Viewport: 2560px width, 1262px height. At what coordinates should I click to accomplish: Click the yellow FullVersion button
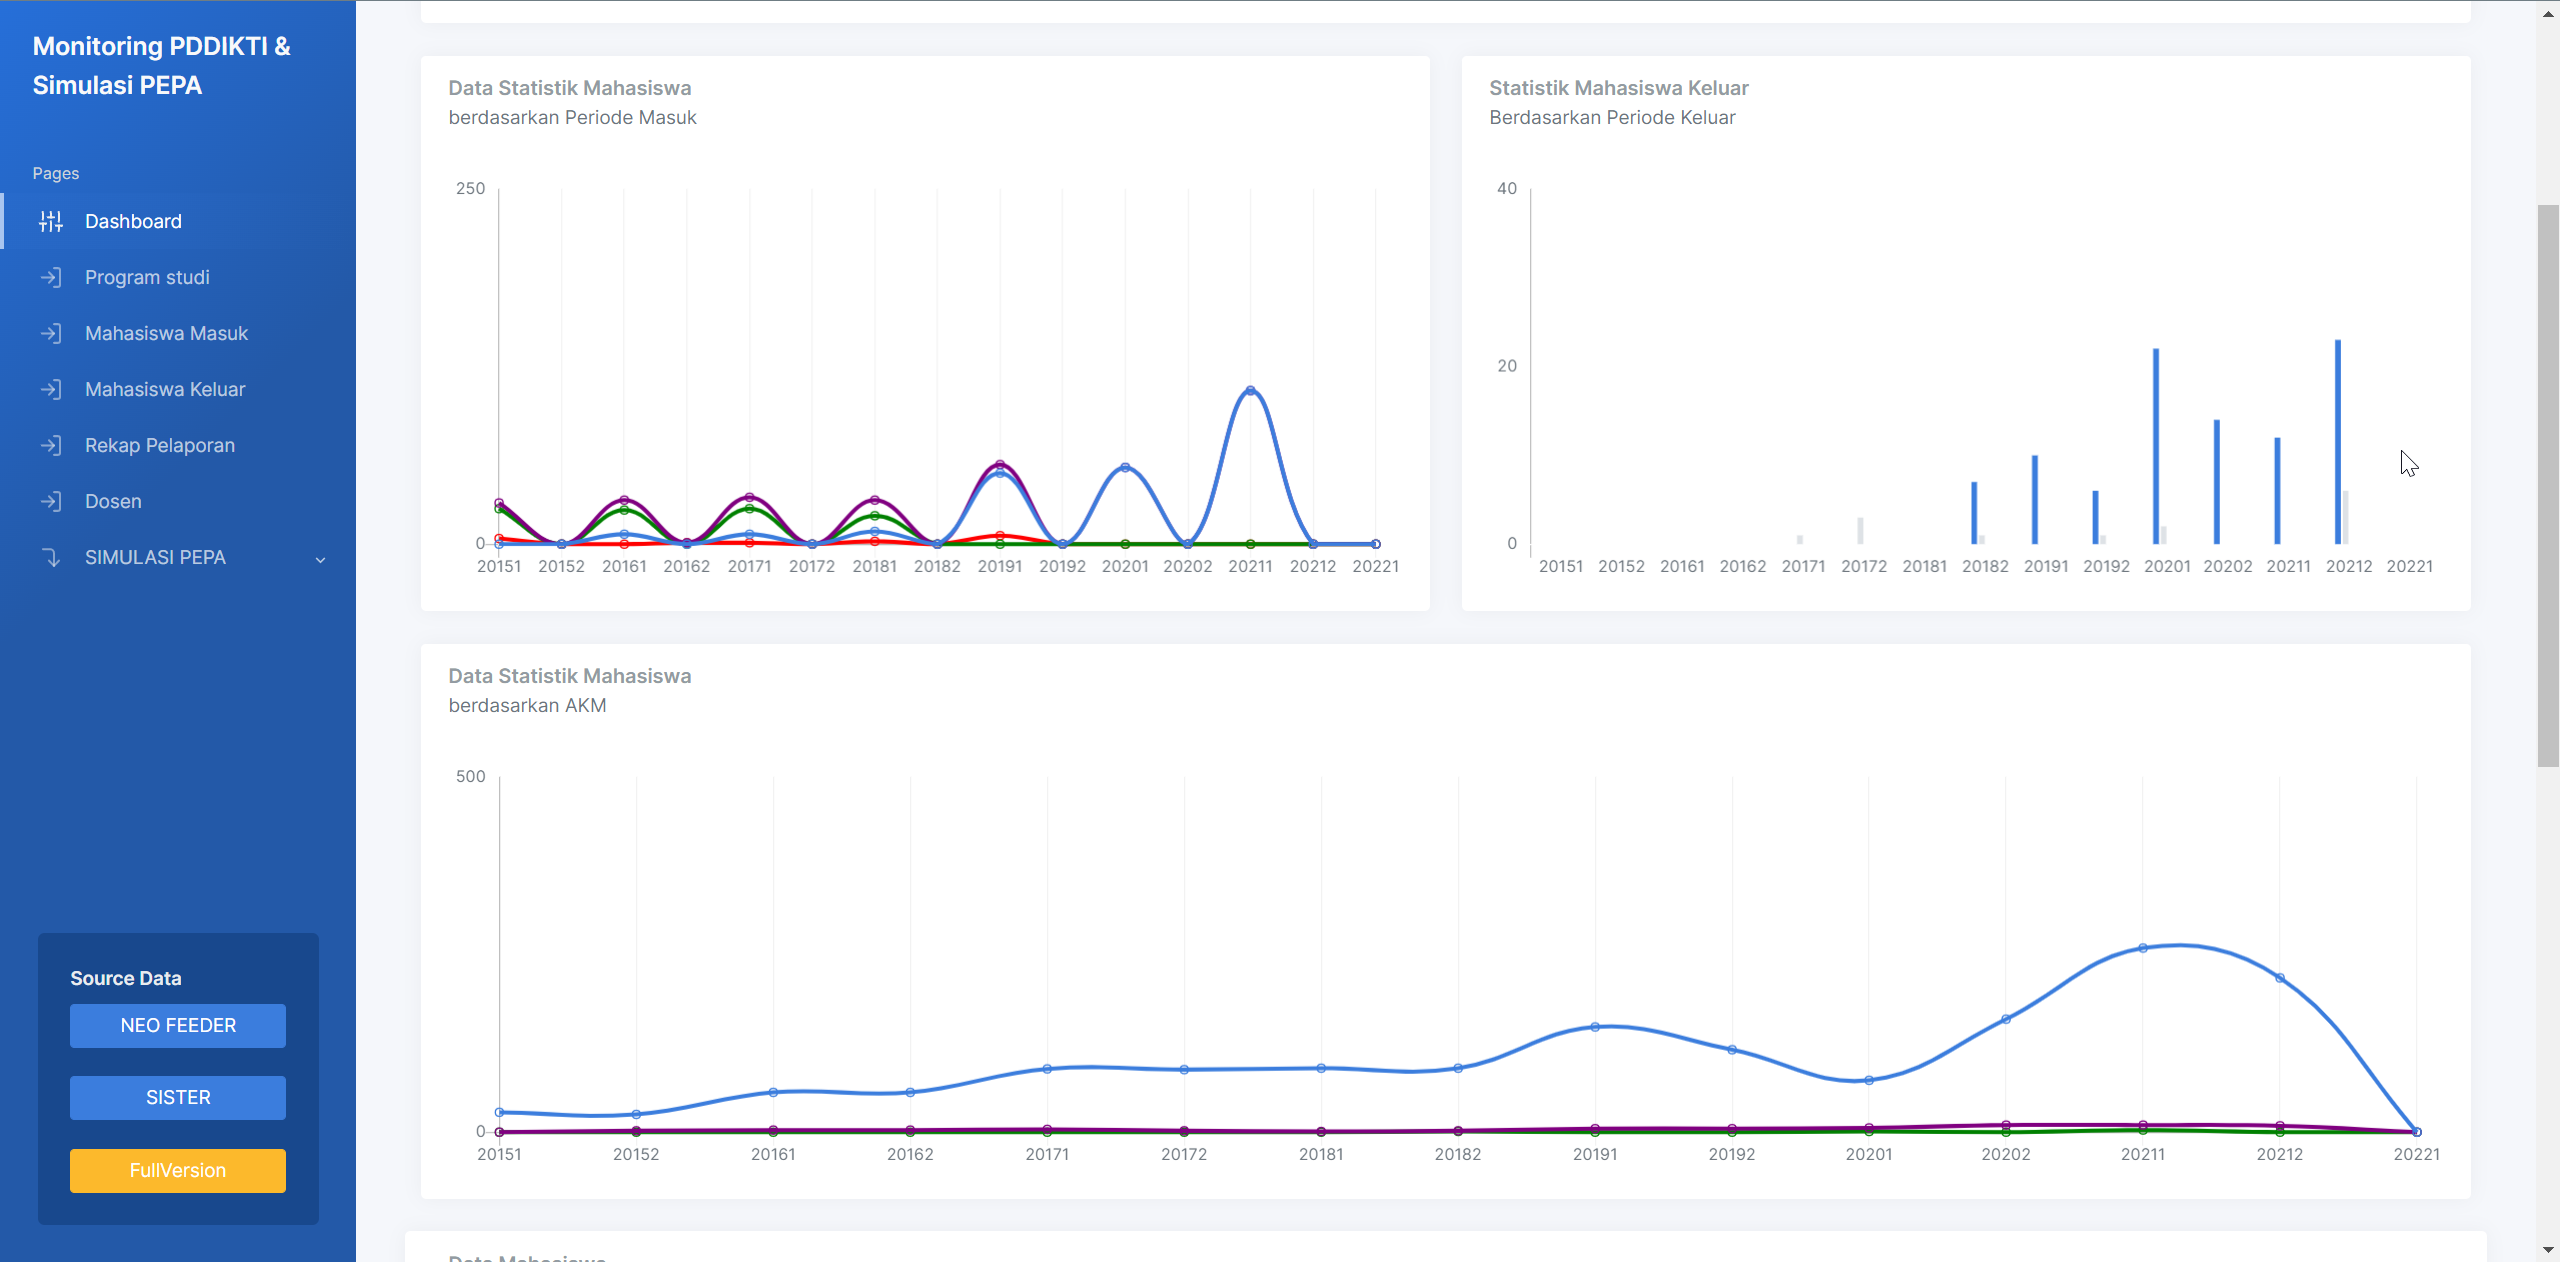click(x=178, y=1170)
